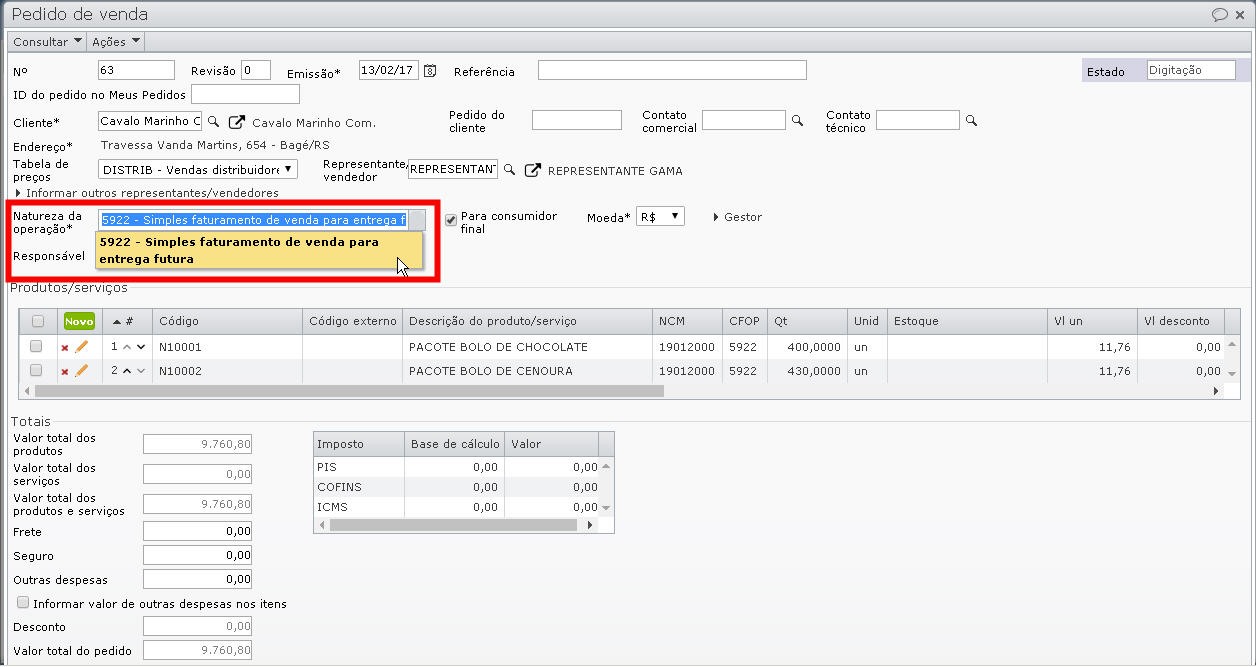Image resolution: width=1256 pixels, height=667 pixels.
Task: Click the Código column header
Action: coord(227,321)
